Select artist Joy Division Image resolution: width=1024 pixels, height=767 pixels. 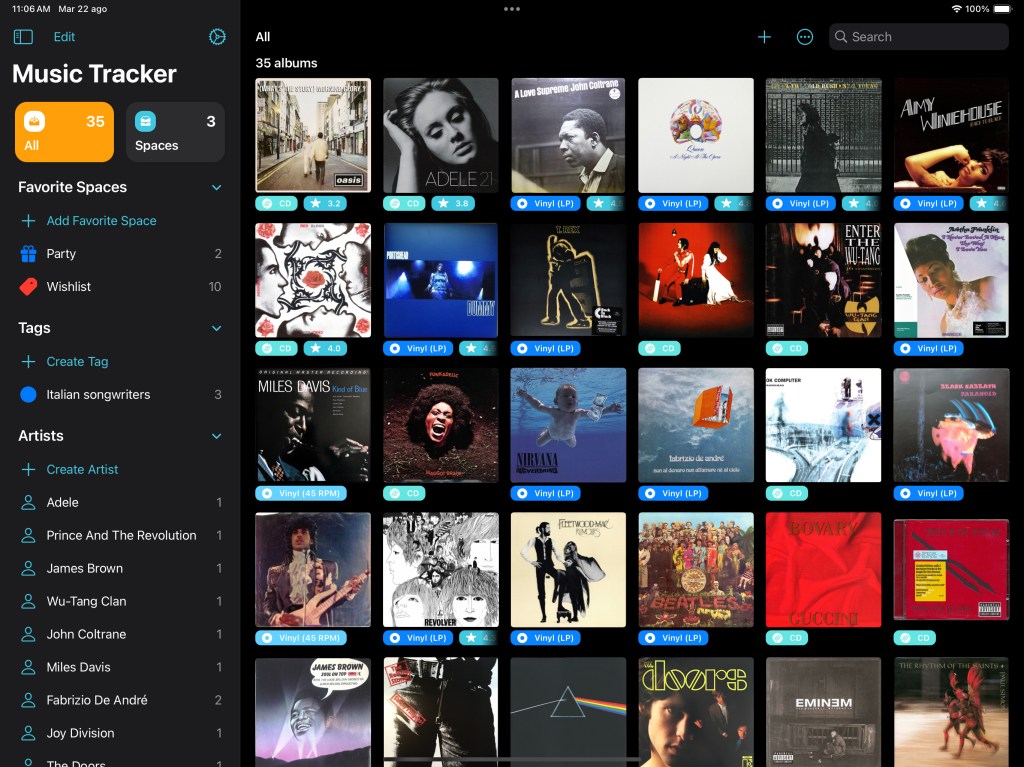tap(120, 733)
